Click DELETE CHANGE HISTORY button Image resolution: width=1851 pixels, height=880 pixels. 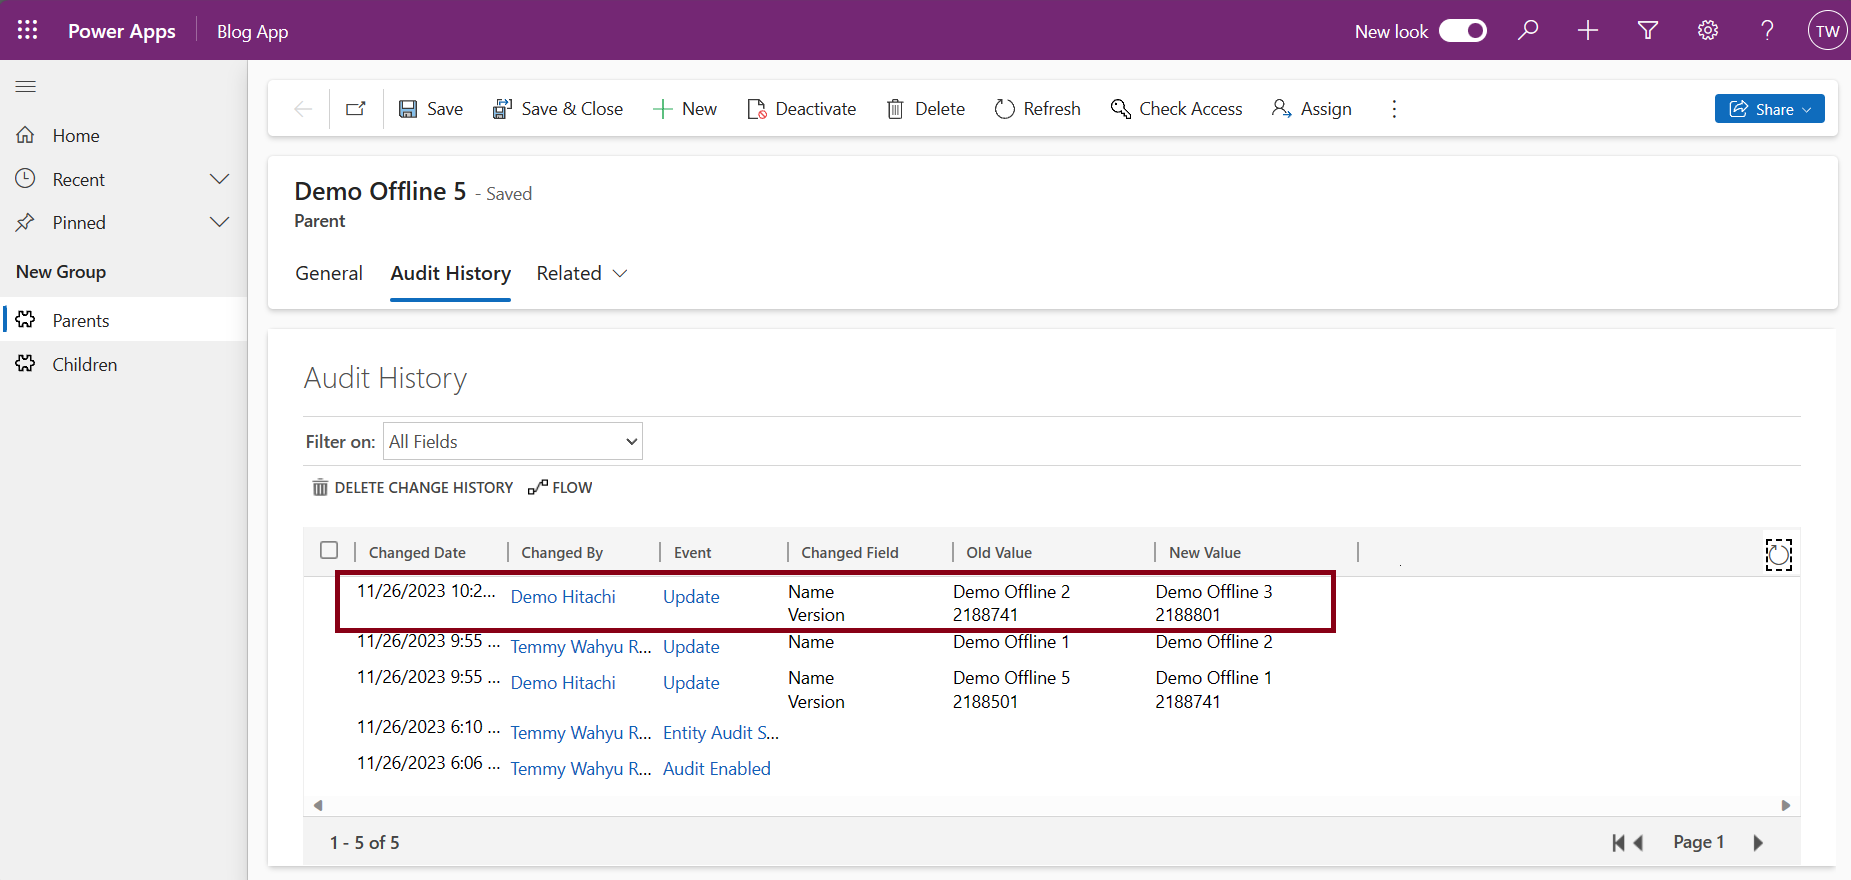pyautogui.click(x=413, y=487)
